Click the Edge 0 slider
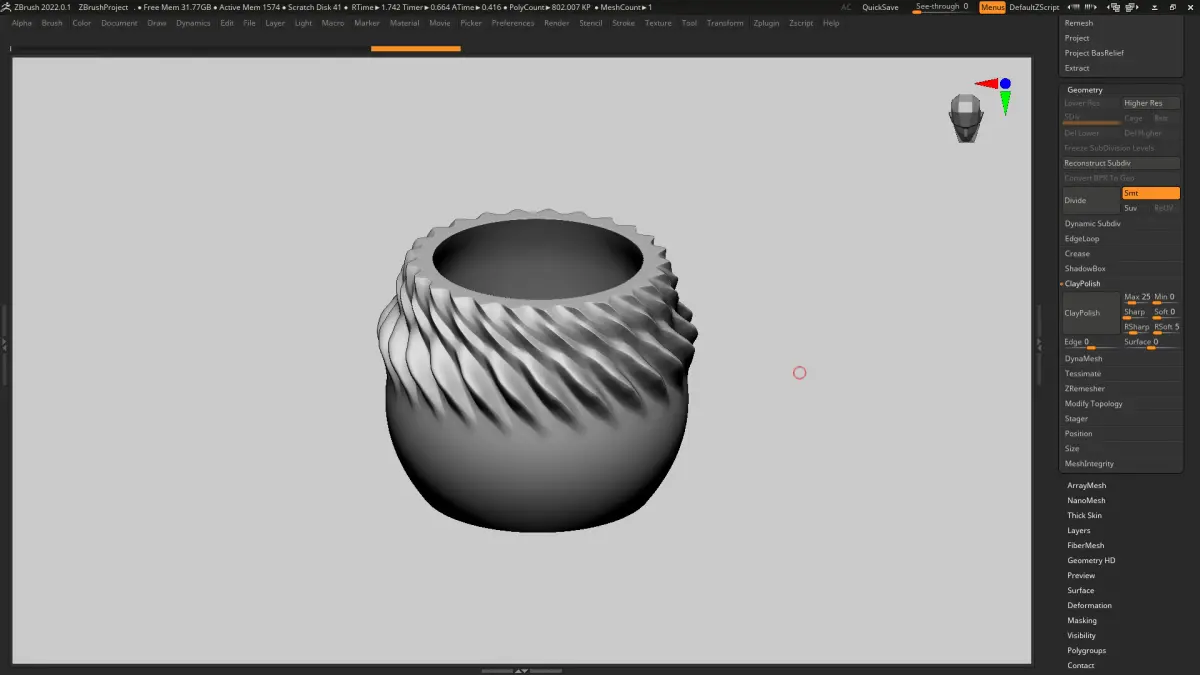Image resolution: width=1200 pixels, height=675 pixels. pyautogui.click(x=1091, y=343)
